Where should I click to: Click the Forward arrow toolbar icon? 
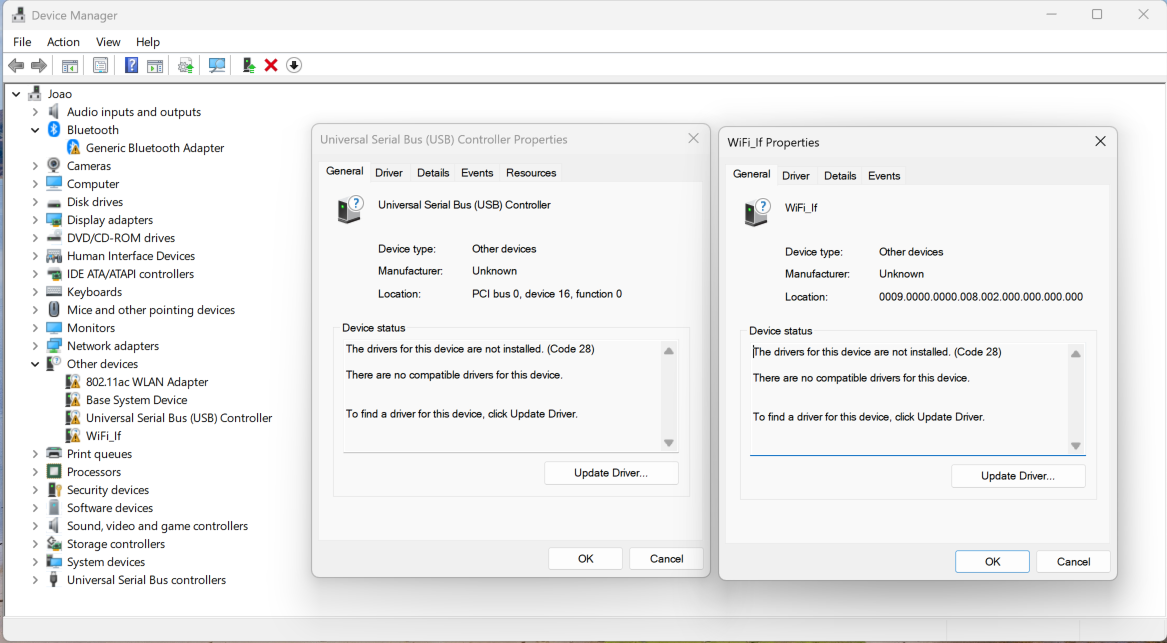(39, 65)
